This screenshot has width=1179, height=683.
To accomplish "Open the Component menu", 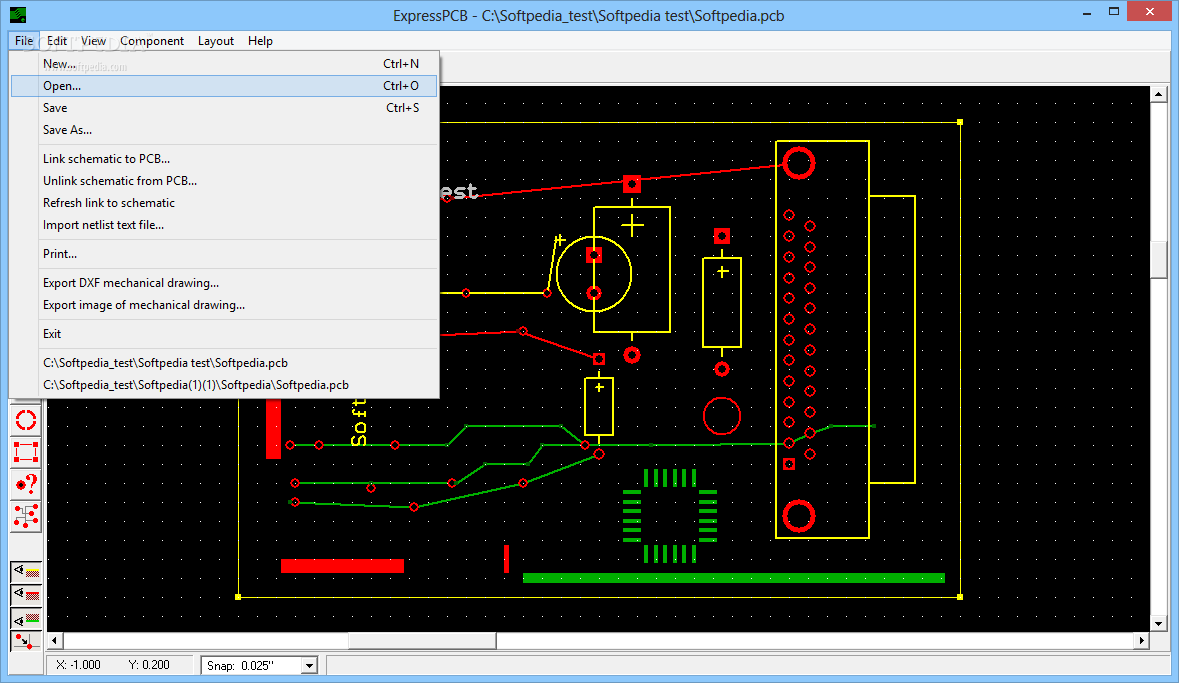I will tap(152, 41).
